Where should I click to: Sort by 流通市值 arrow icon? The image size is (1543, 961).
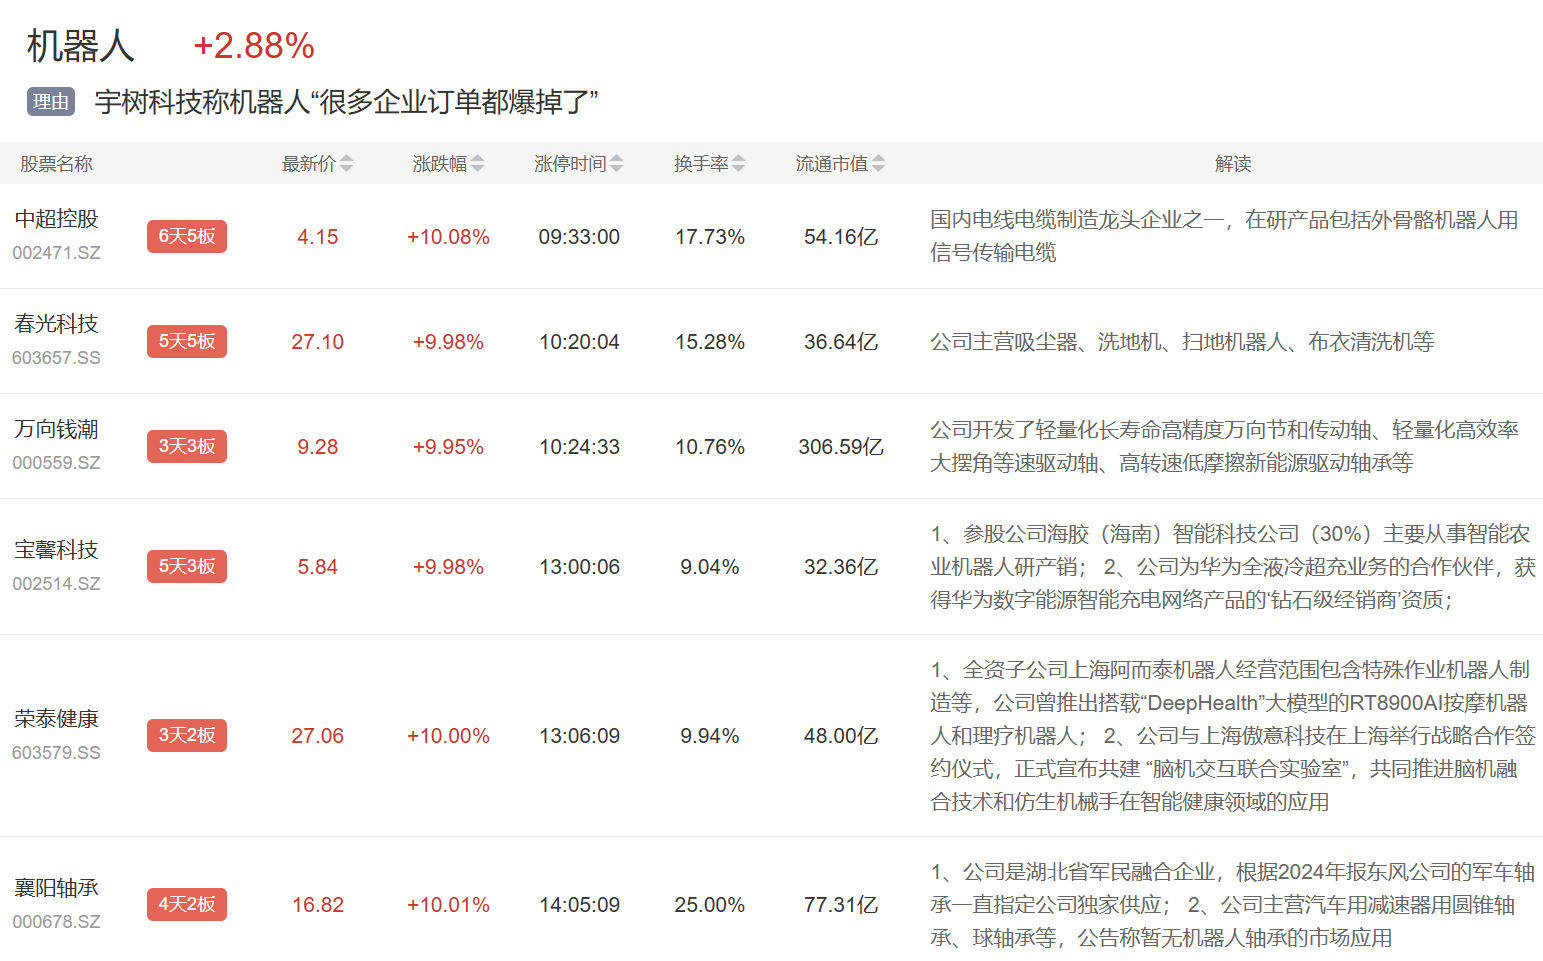(x=878, y=164)
